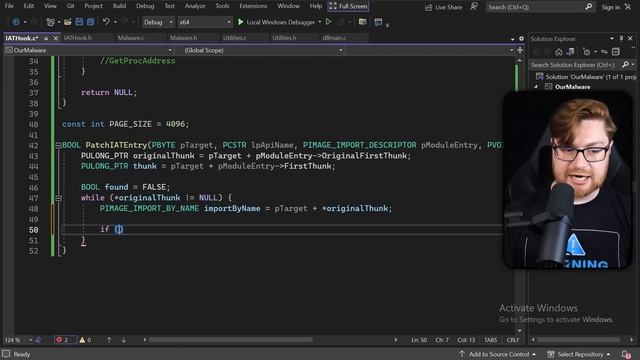Click the Solution Explorer Home icon
This screenshot has height=360, width=640.
(x=559, y=52)
